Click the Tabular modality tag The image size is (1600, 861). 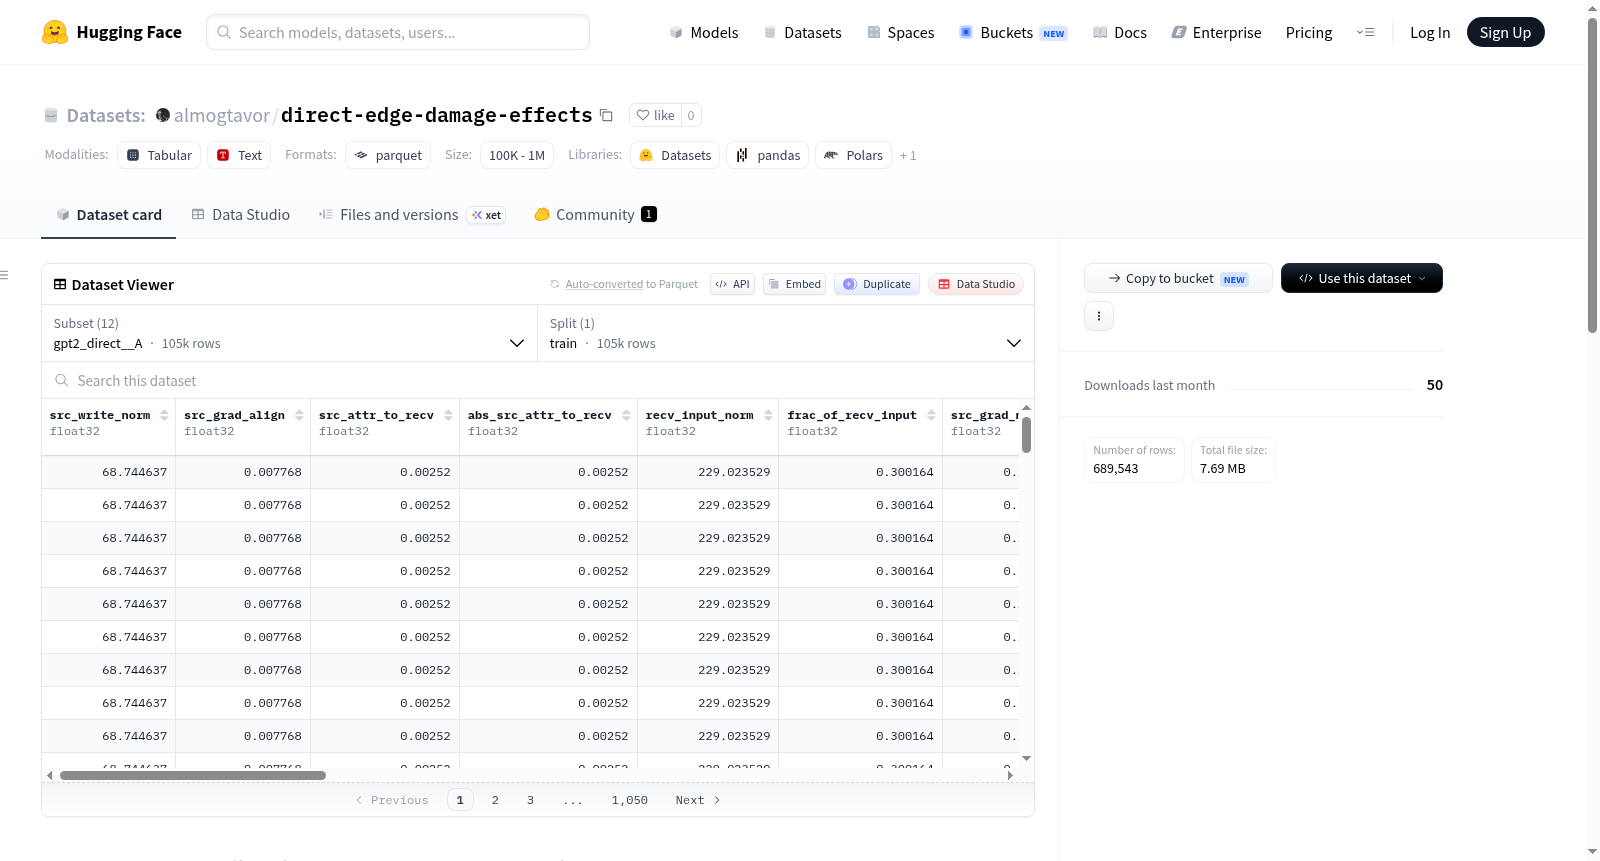pyautogui.click(x=159, y=155)
